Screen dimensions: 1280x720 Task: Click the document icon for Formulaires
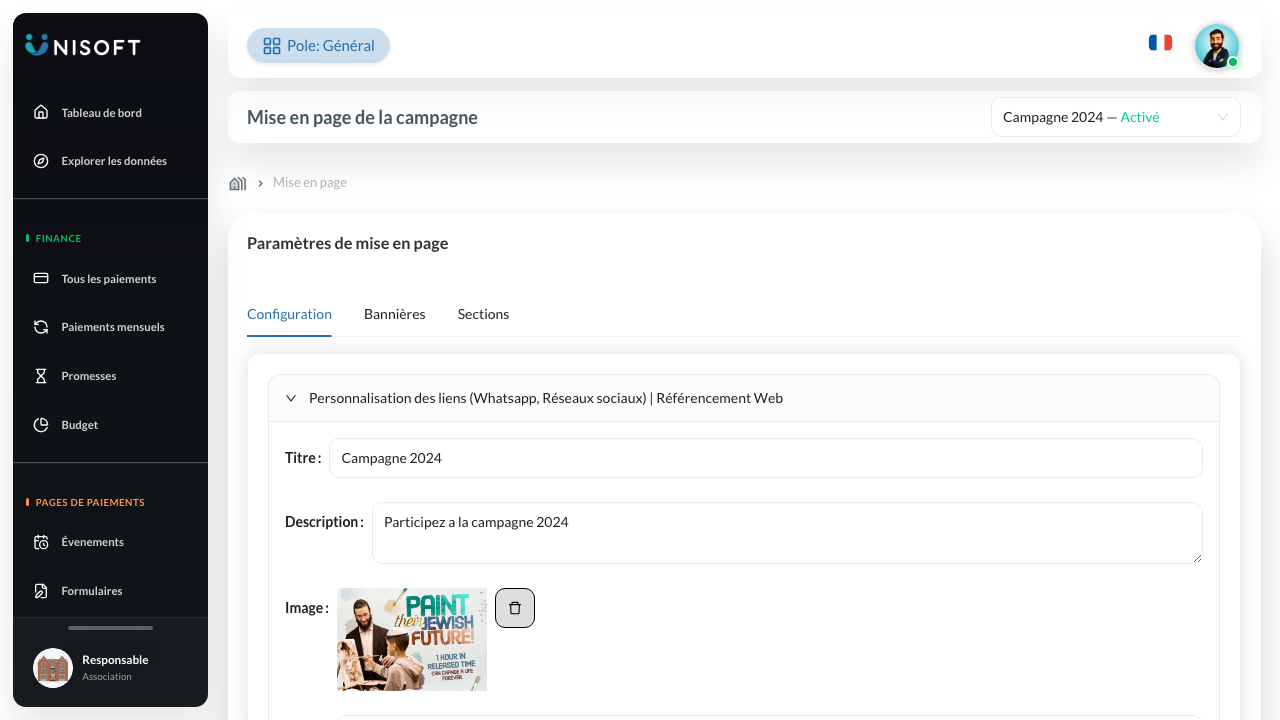41,591
